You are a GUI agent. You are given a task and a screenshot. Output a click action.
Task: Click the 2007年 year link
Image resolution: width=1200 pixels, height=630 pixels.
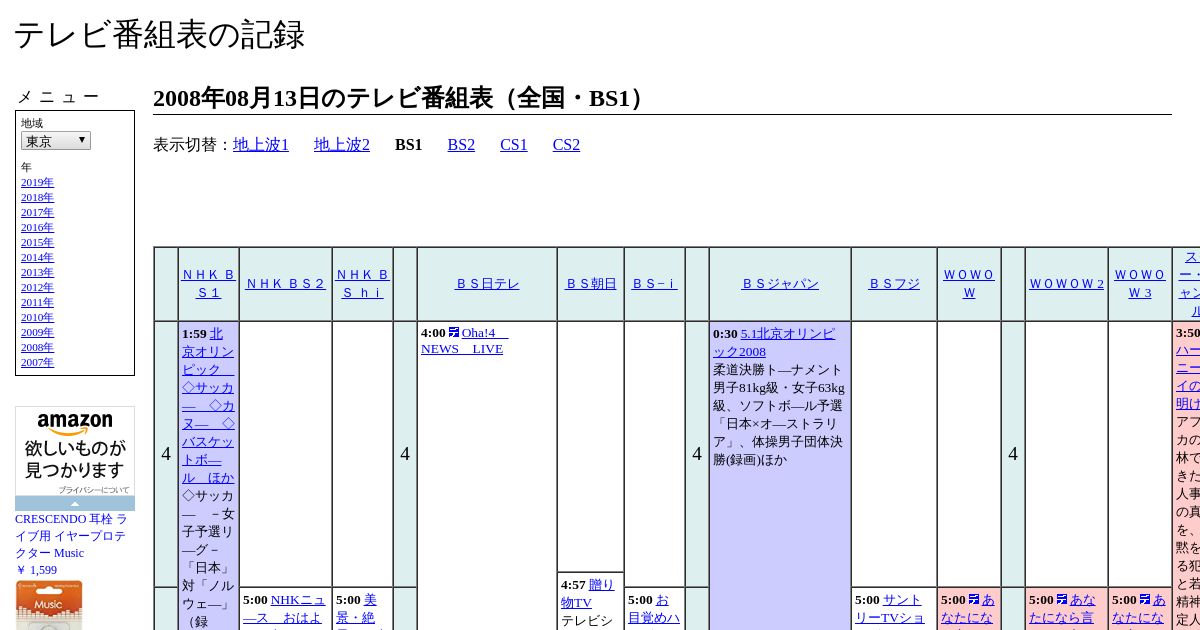point(37,363)
